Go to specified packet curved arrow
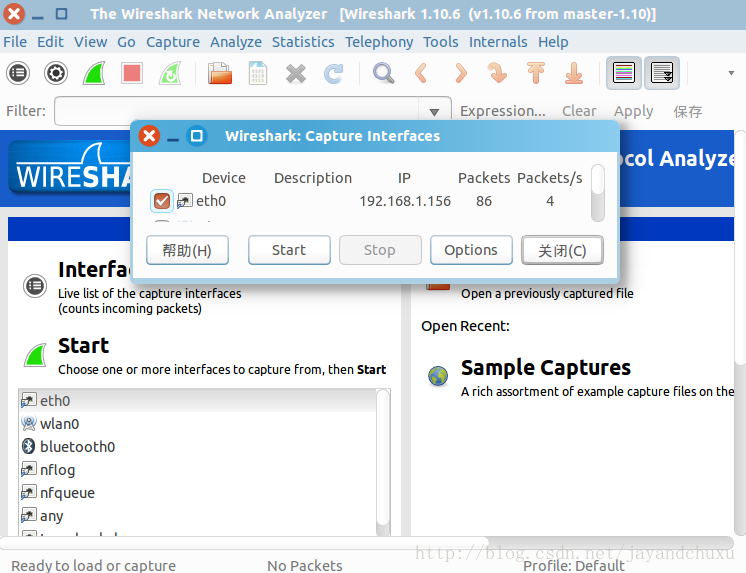 (498, 73)
